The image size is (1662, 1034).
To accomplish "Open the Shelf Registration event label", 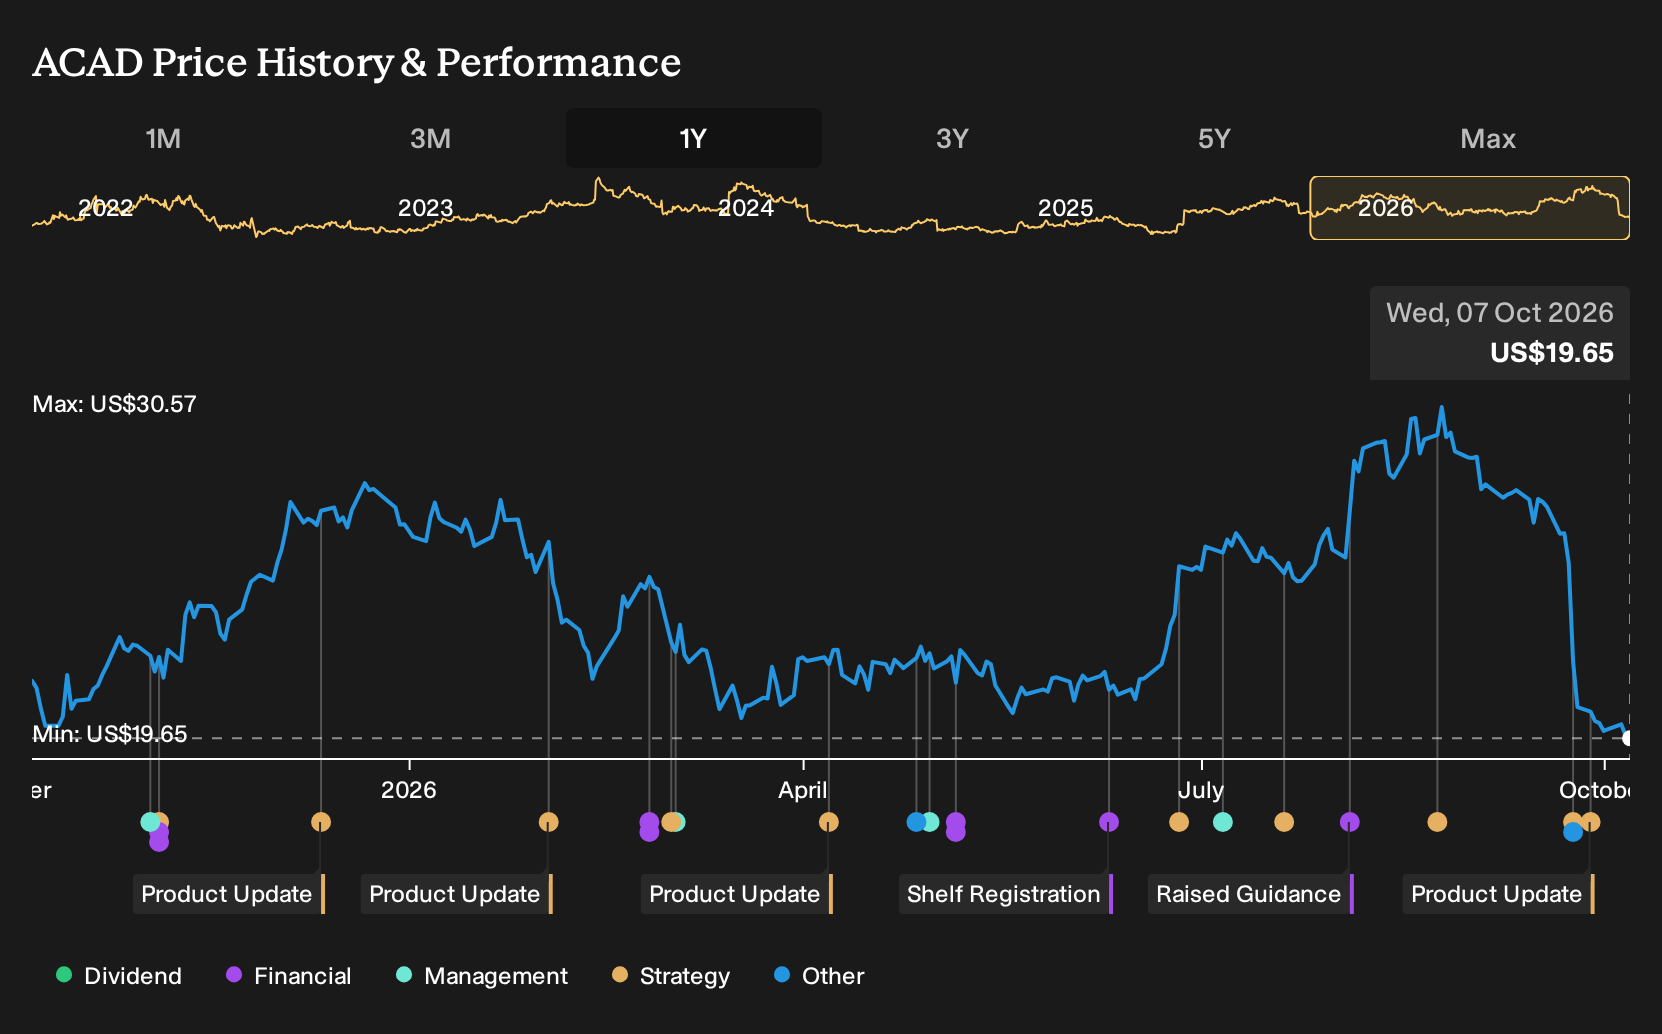I will pyautogui.click(x=1006, y=894).
